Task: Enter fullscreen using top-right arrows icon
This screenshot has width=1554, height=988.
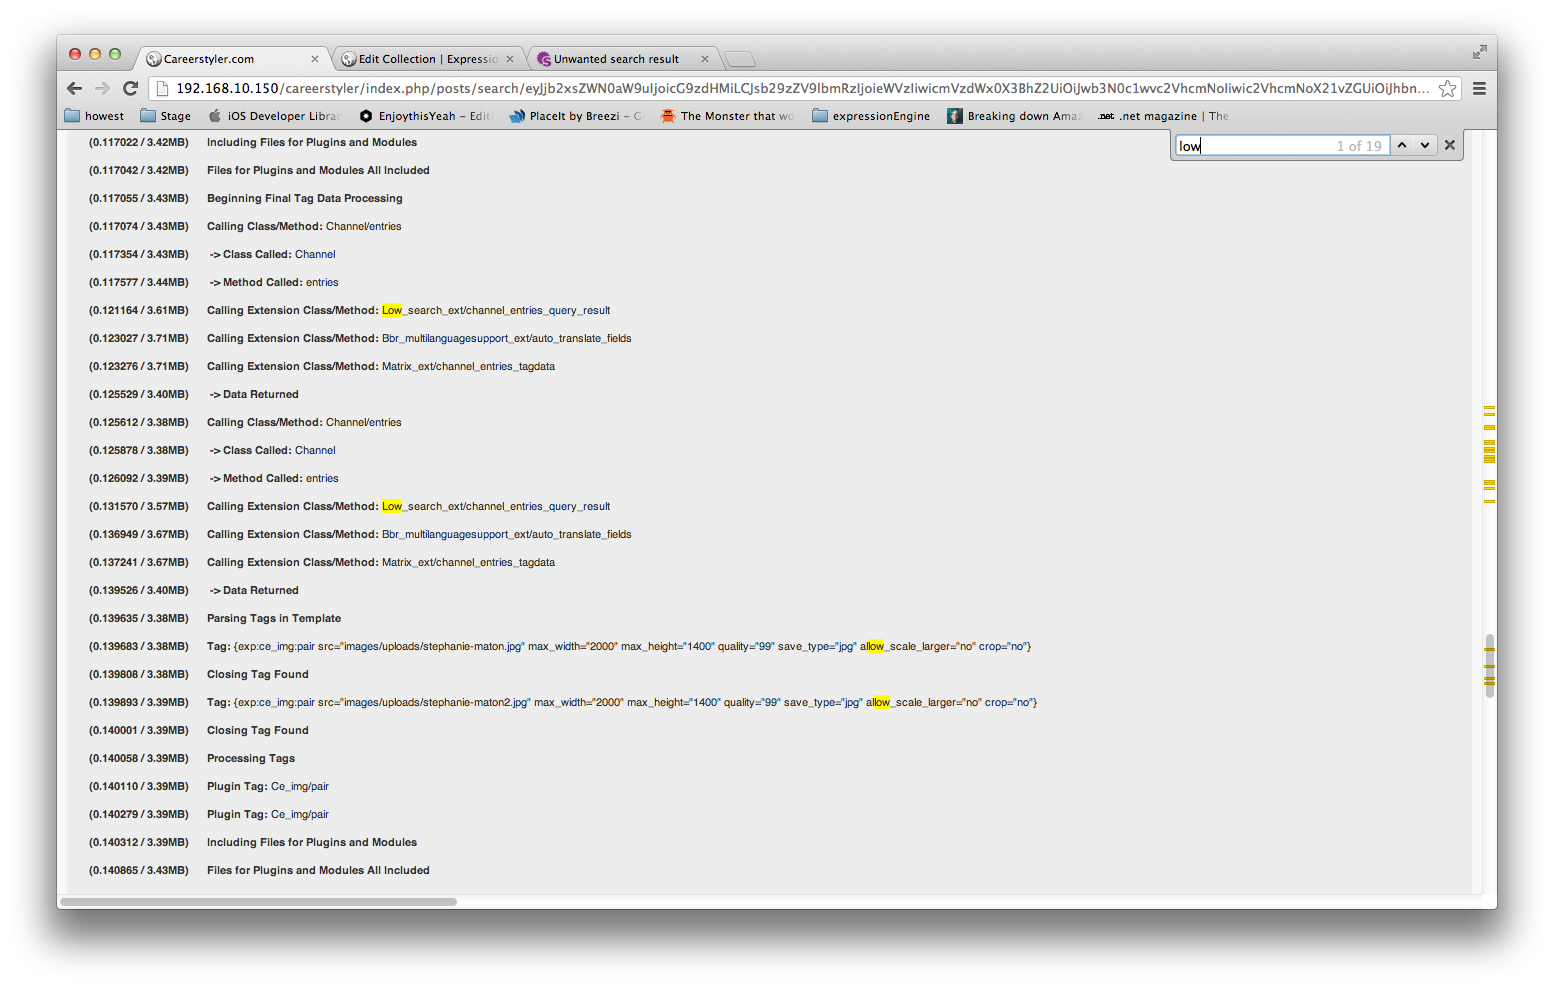Action: [1479, 52]
